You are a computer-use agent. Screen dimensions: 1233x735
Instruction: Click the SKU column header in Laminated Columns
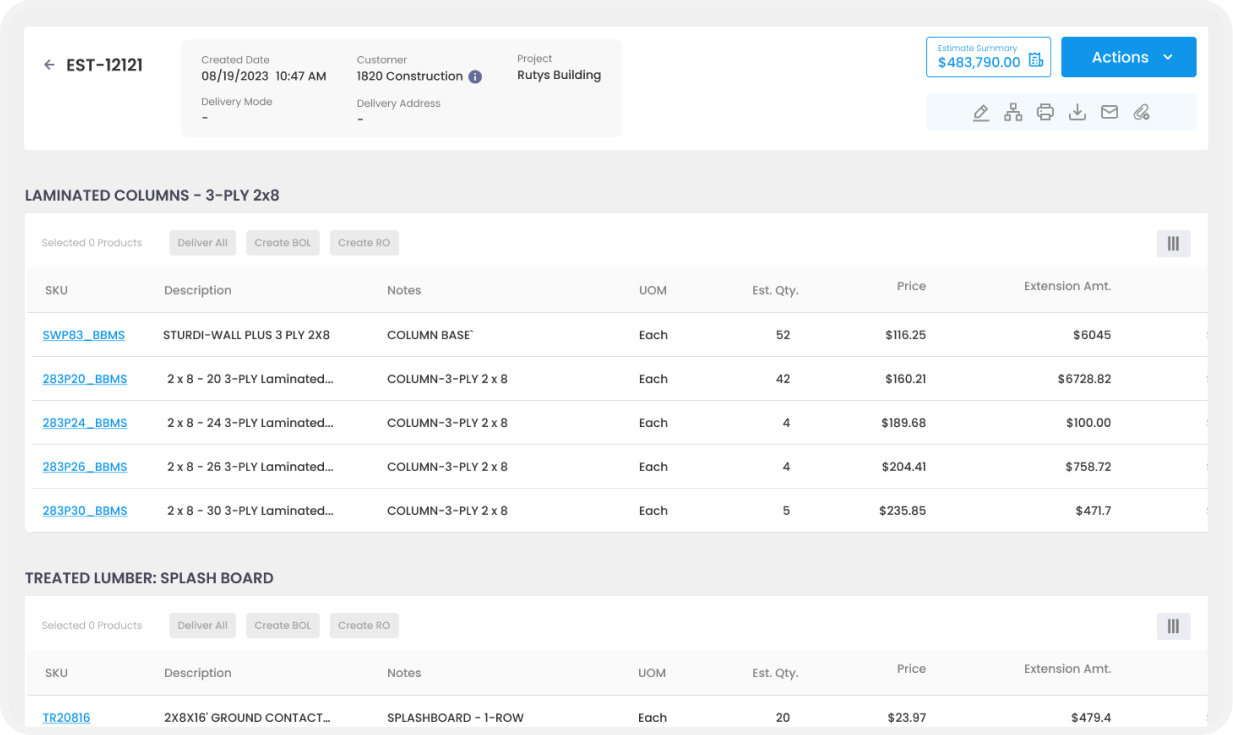tap(56, 290)
